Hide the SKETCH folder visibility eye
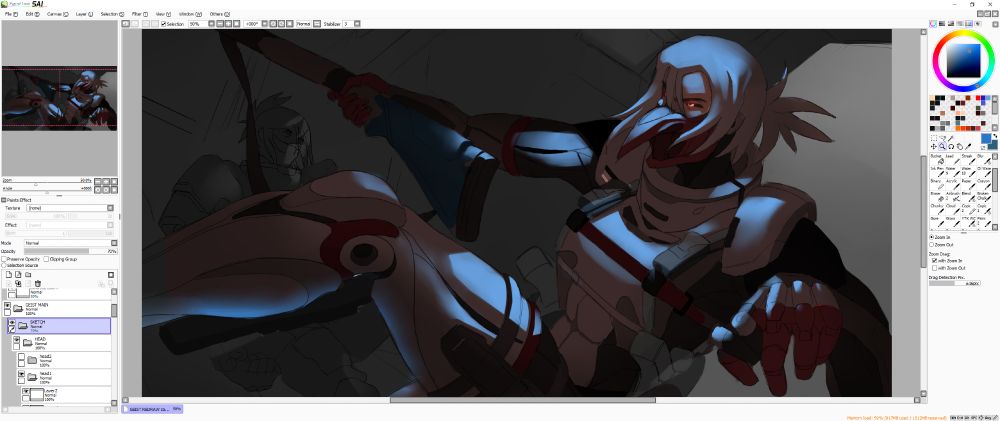The width and height of the screenshot is (1000, 421). [12, 323]
